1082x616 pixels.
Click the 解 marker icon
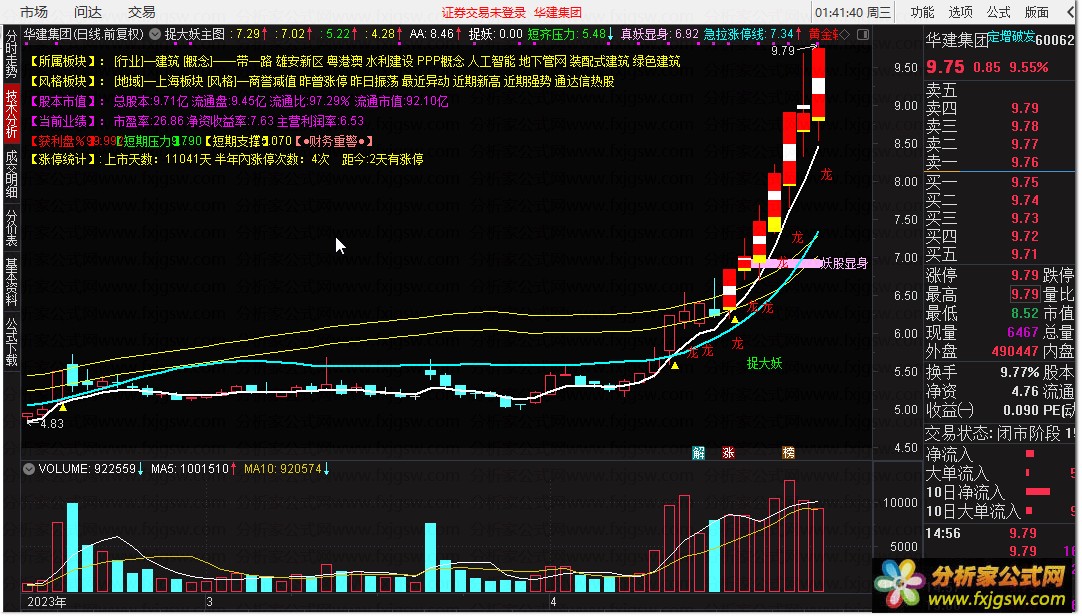[x=698, y=453]
